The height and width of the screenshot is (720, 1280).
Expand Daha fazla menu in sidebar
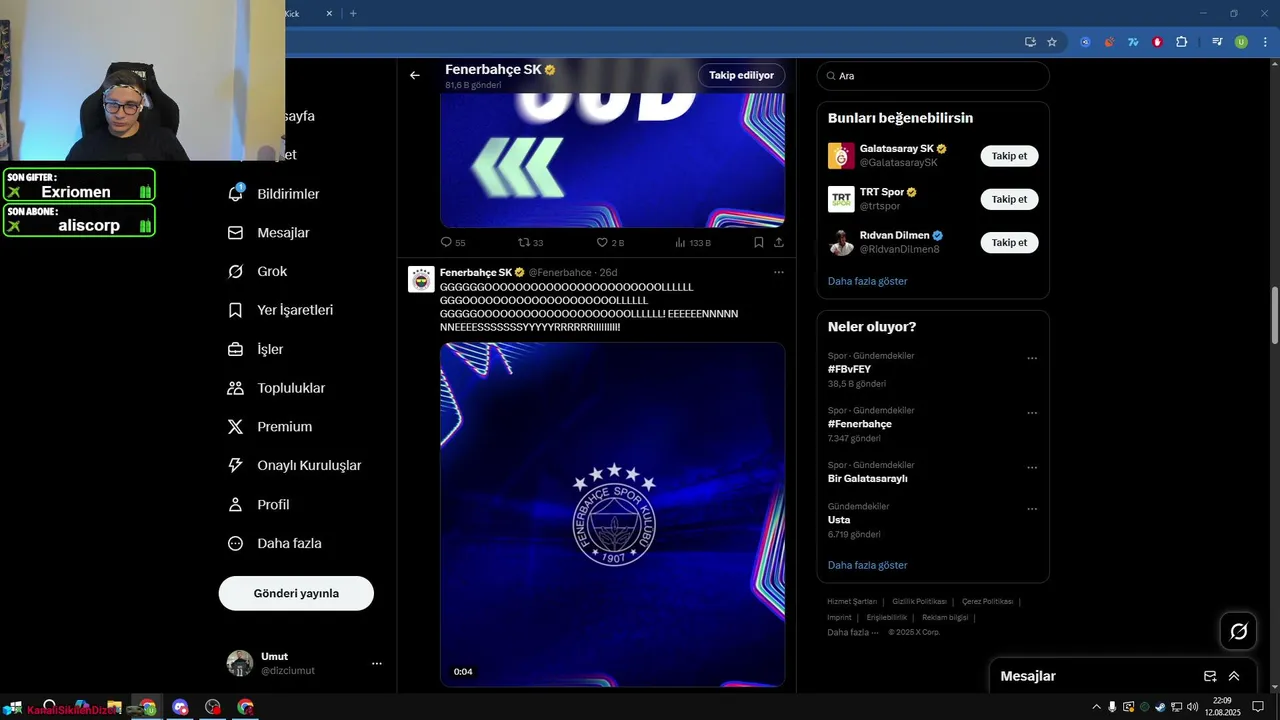click(x=275, y=543)
